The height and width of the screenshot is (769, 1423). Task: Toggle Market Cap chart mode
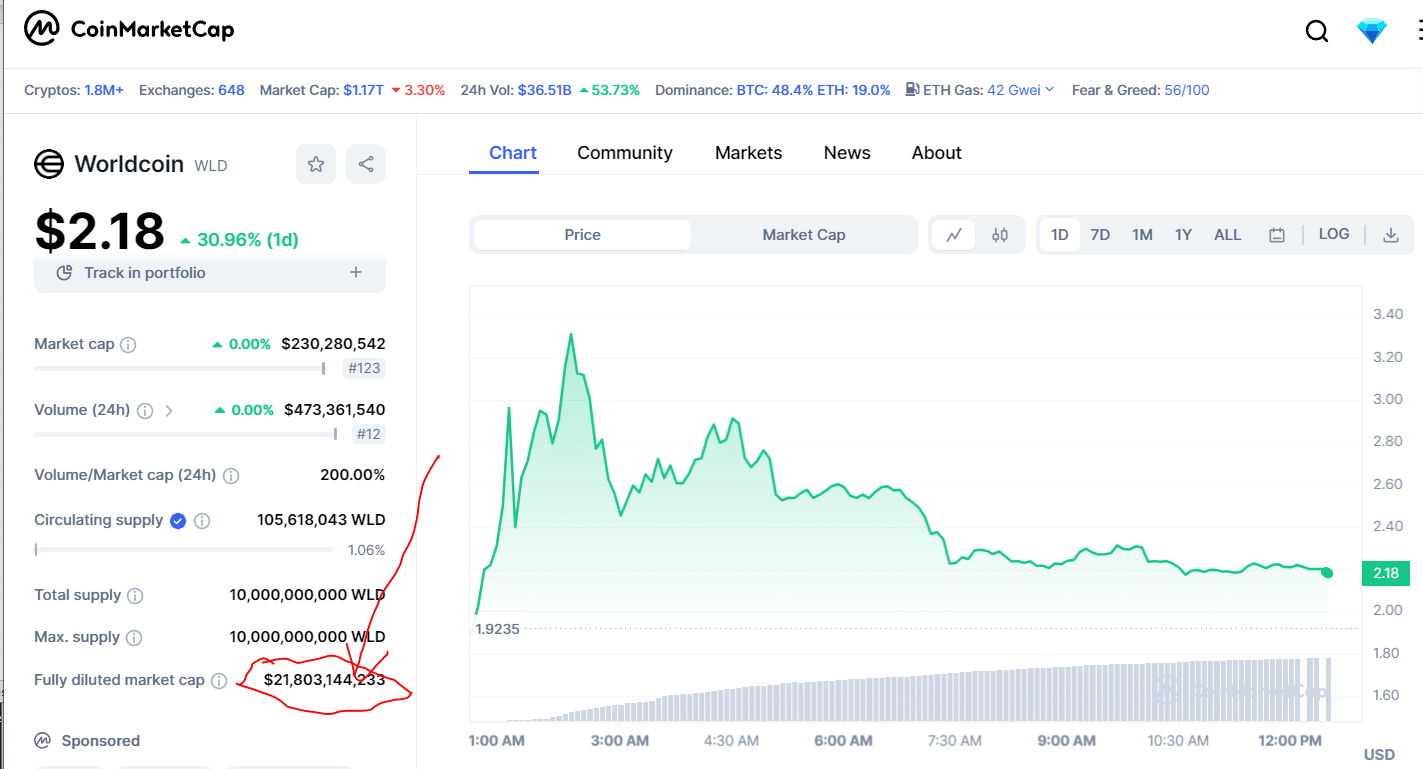pos(804,235)
